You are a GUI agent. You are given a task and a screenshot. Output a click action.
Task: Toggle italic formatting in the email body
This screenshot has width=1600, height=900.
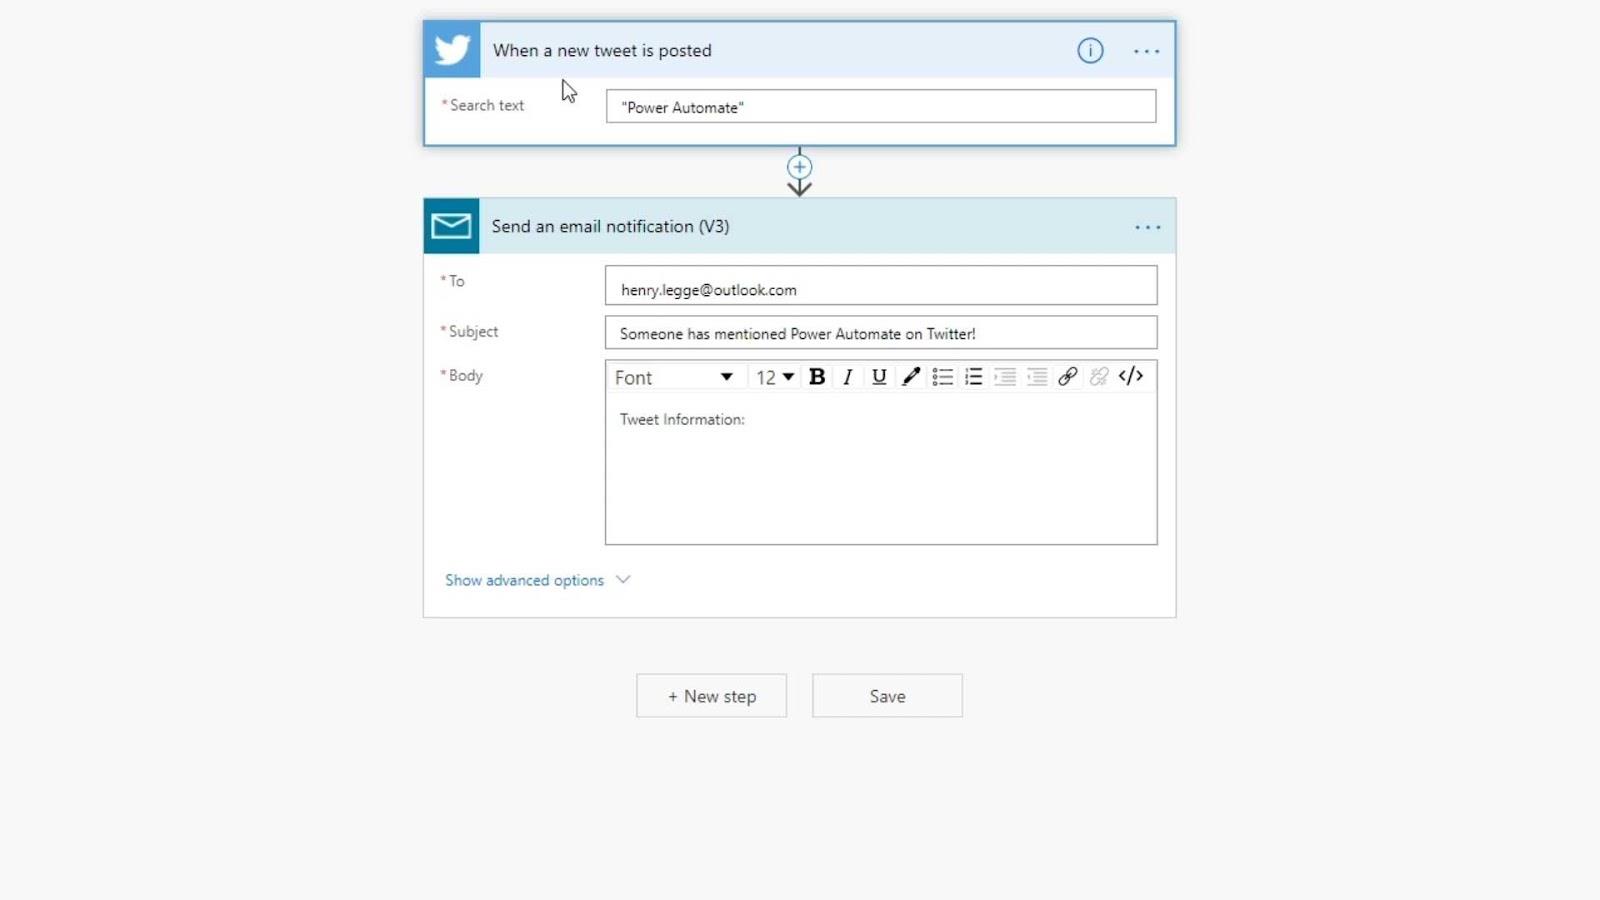pyautogui.click(x=848, y=377)
